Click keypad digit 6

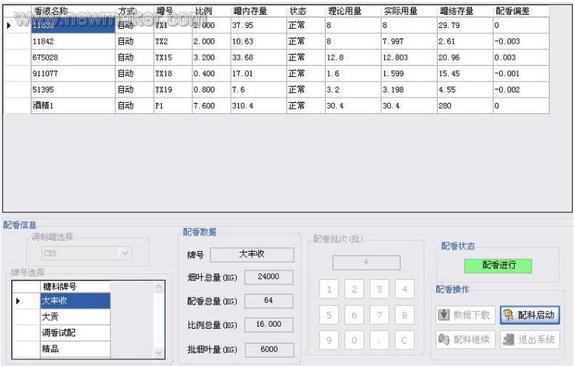(x=354, y=315)
